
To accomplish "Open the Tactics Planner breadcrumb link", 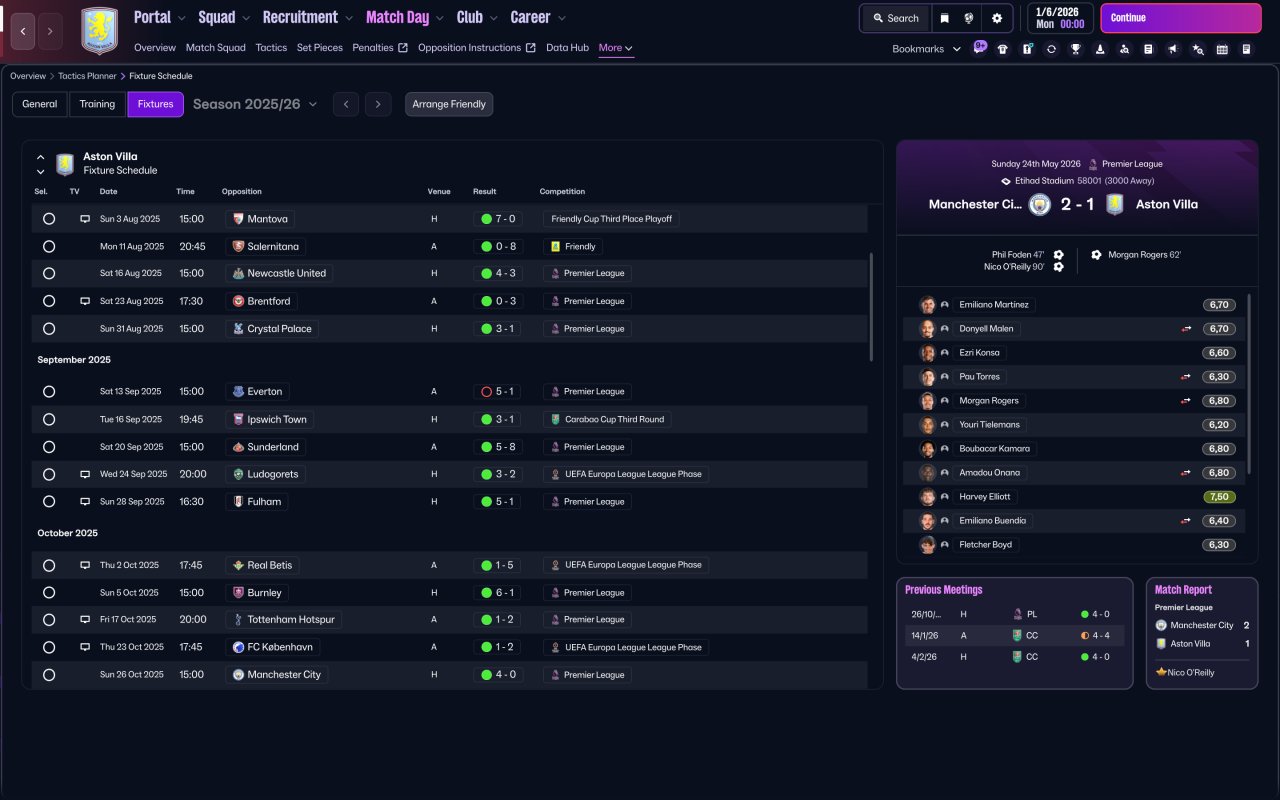I will pyautogui.click(x=88, y=76).
